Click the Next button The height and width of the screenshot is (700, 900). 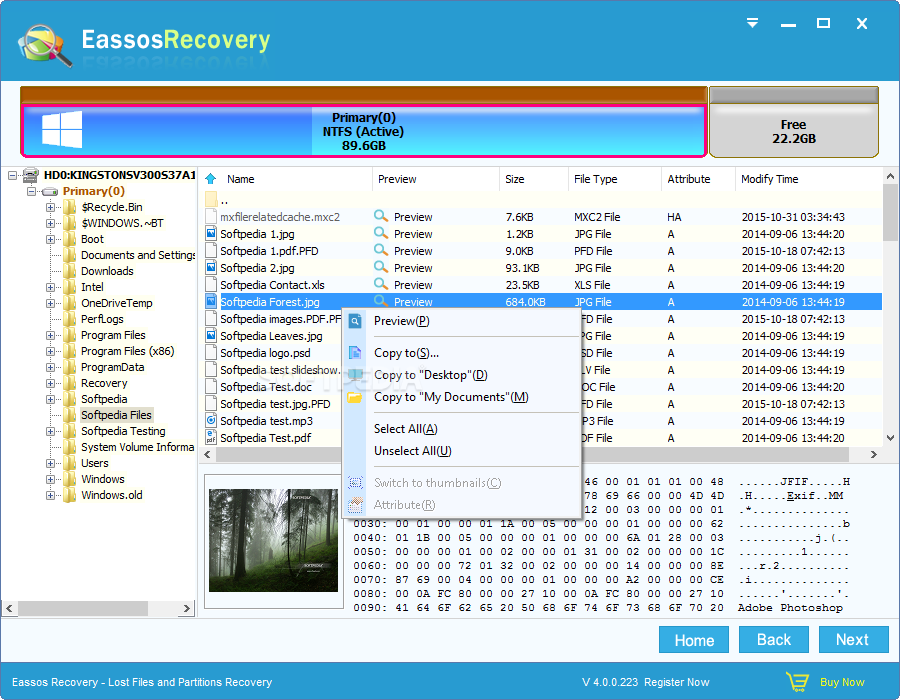click(853, 640)
